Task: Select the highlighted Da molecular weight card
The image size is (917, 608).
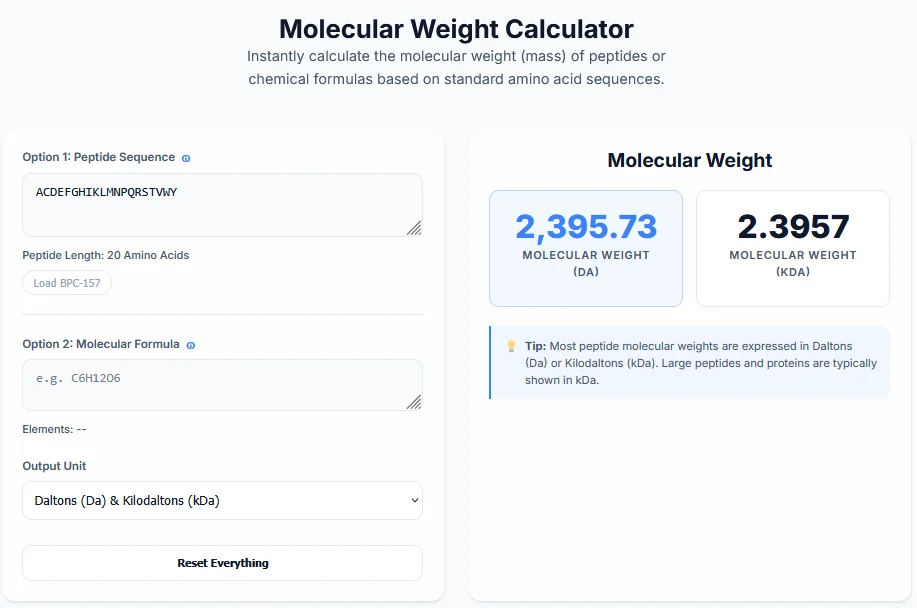Action: (x=586, y=248)
